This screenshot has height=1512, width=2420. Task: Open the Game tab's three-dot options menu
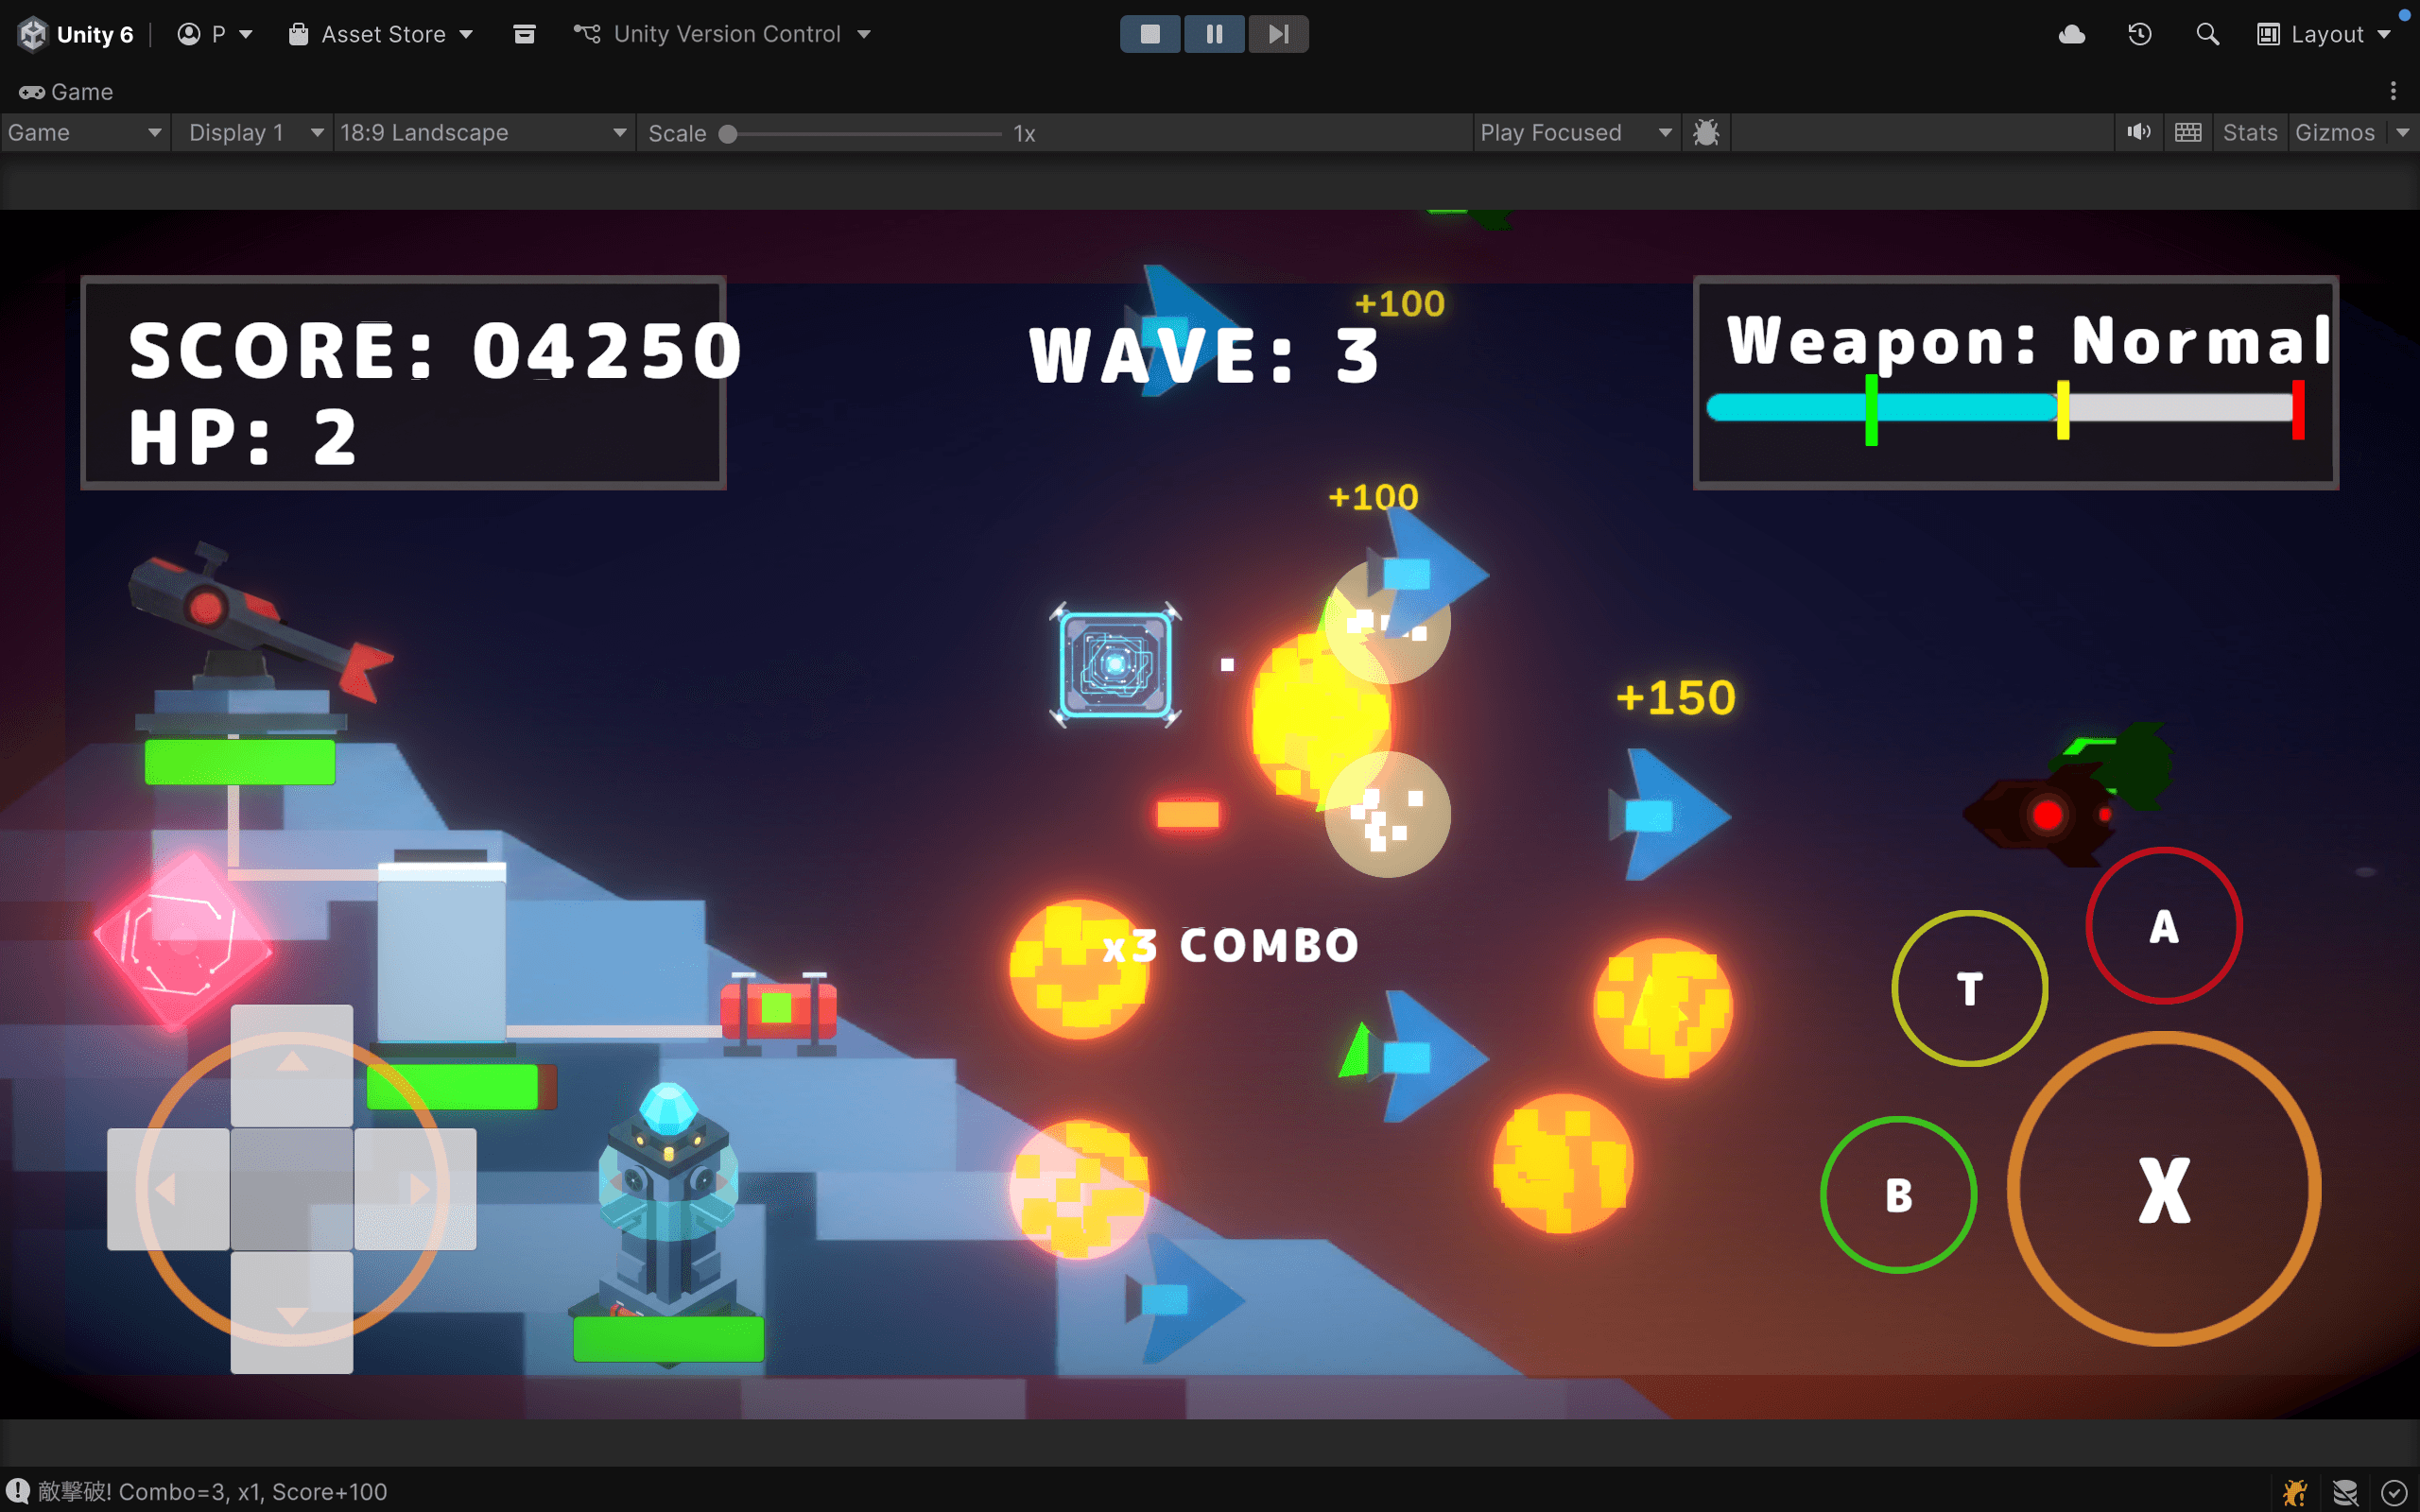[x=2393, y=92]
